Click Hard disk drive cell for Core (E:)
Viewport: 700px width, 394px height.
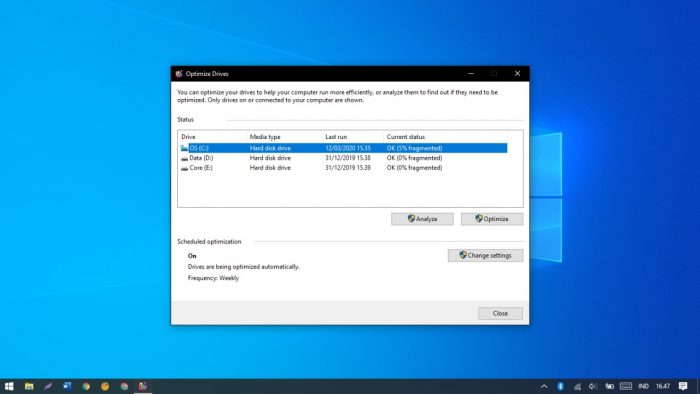coord(270,168)
